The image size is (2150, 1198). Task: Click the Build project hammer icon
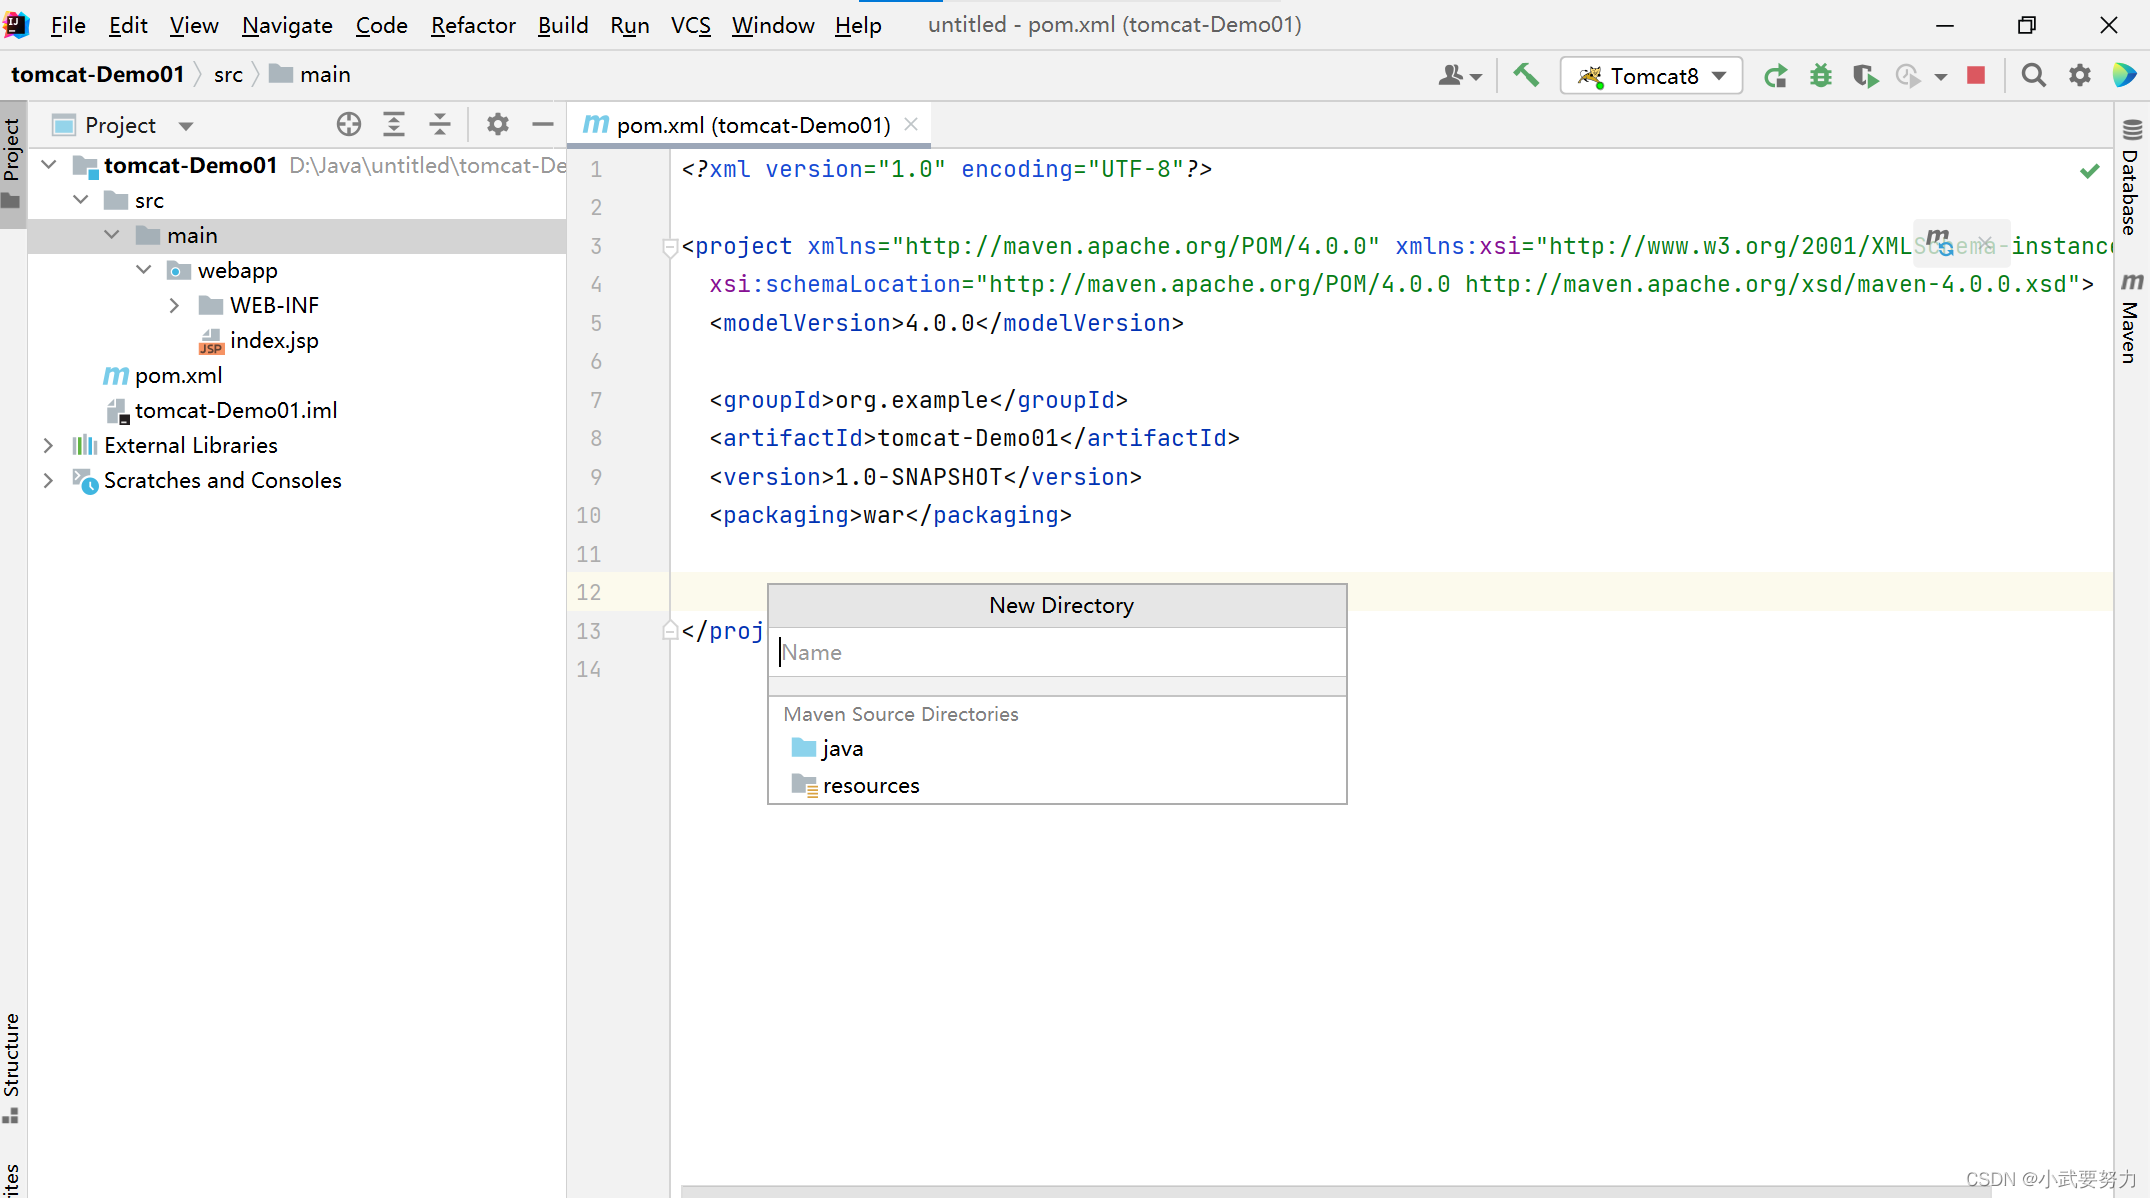click(1526, 75)
